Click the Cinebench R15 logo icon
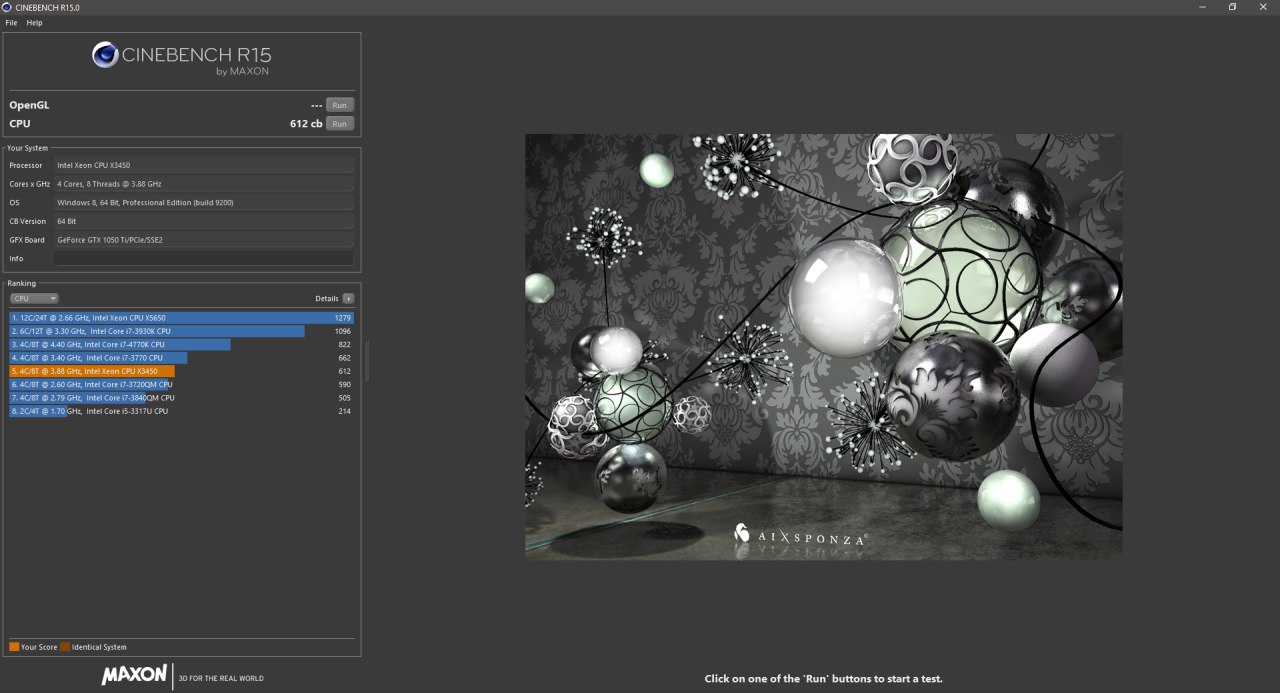1280x693 pixels. point(105,55)
